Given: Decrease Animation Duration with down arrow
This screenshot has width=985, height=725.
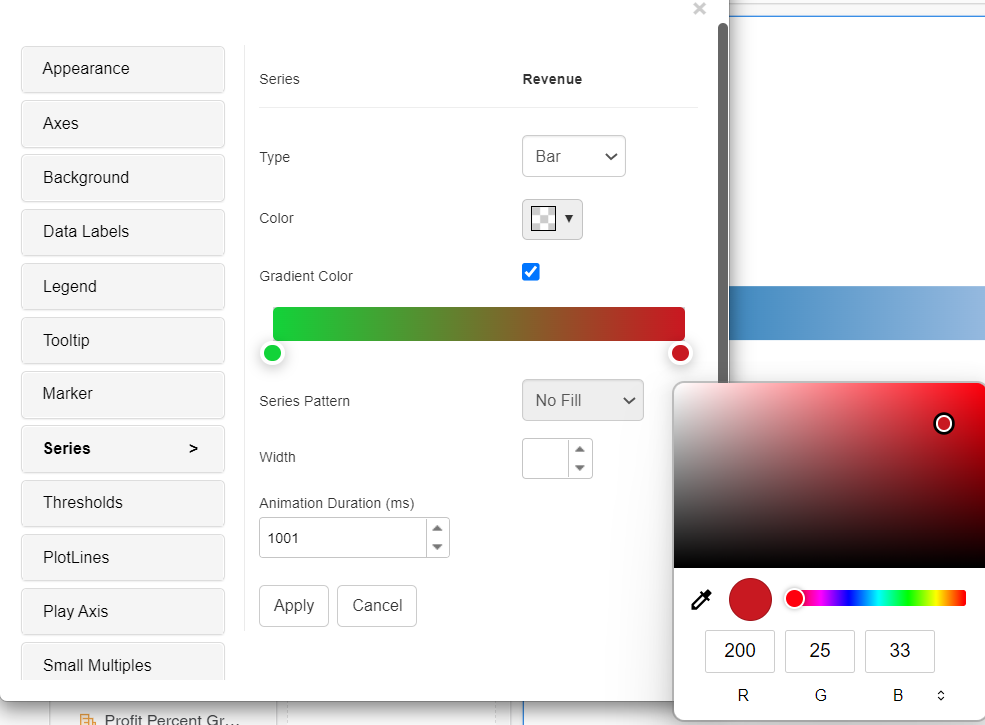Looking at the screenshot, I should [x=437, y=547].
